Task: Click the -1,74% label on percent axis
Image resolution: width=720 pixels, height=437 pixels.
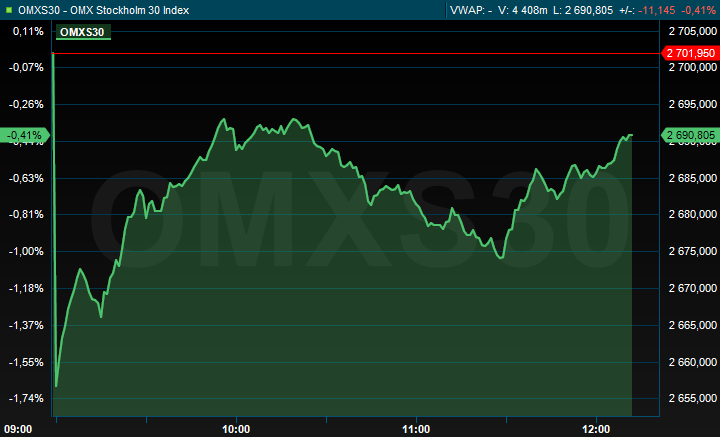Action: click(25, 399)
